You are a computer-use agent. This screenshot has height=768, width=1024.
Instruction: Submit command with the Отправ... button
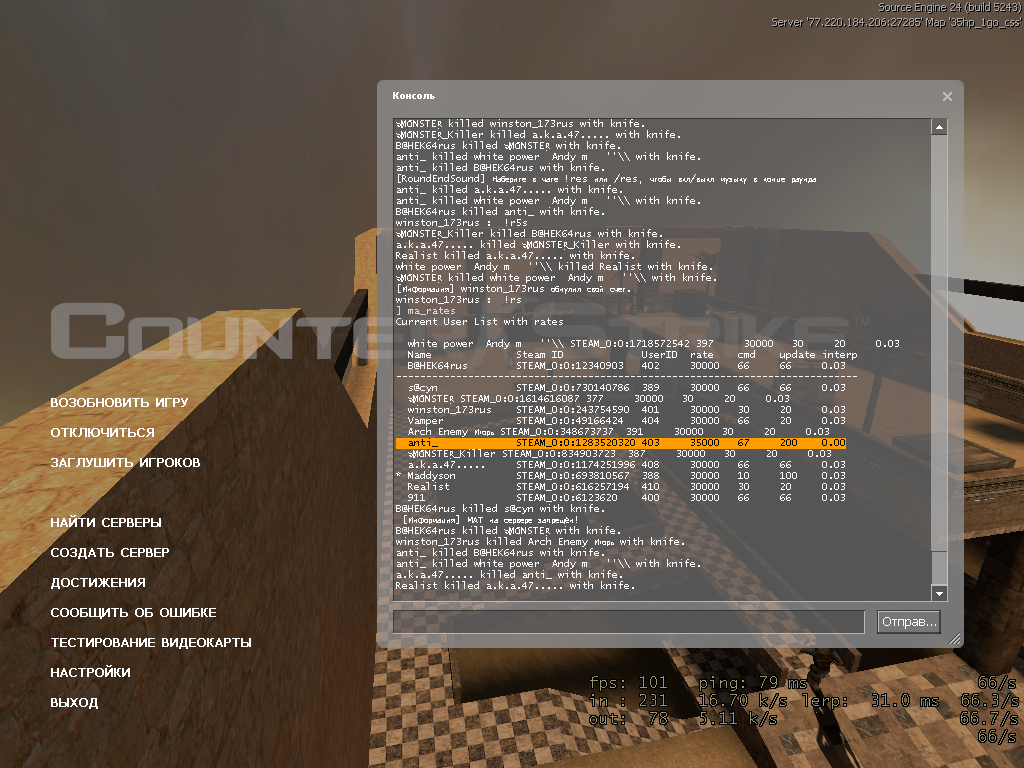pos(910,622)
